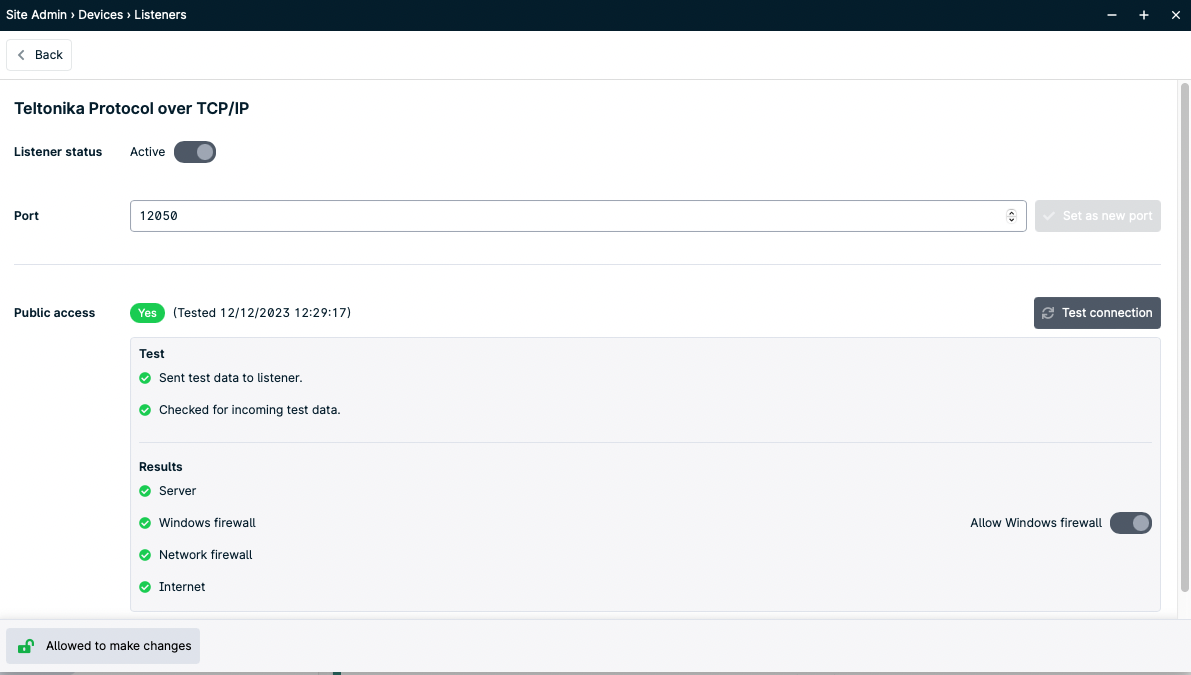Click Listeners in the breadcrumb

tap(160, 14)
